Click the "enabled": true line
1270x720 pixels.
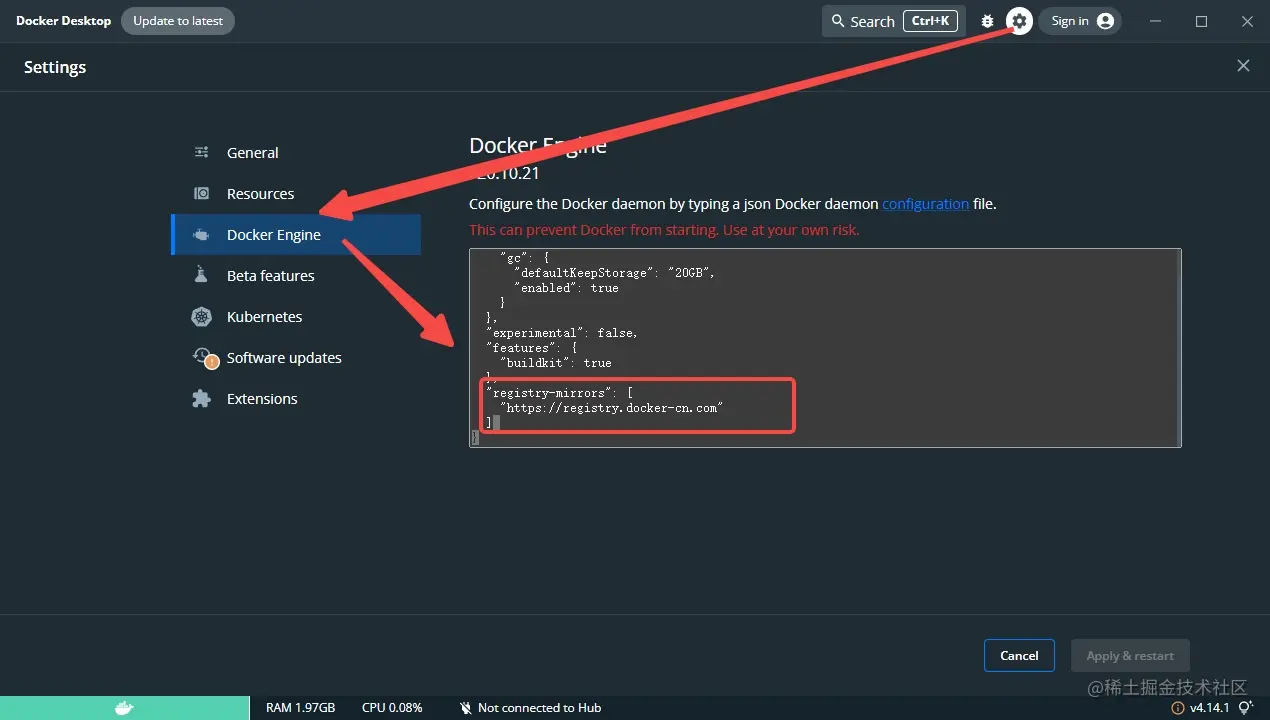tap(565, 287)
